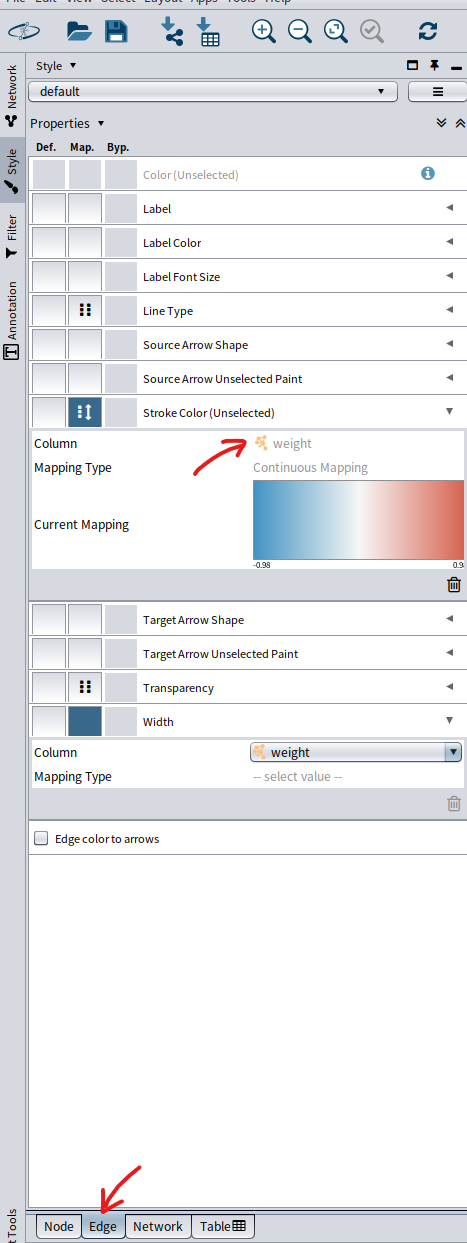The width and height of the screenshot is (467, 1243).
Task: Import network from file icon
Action: point(173,31)
